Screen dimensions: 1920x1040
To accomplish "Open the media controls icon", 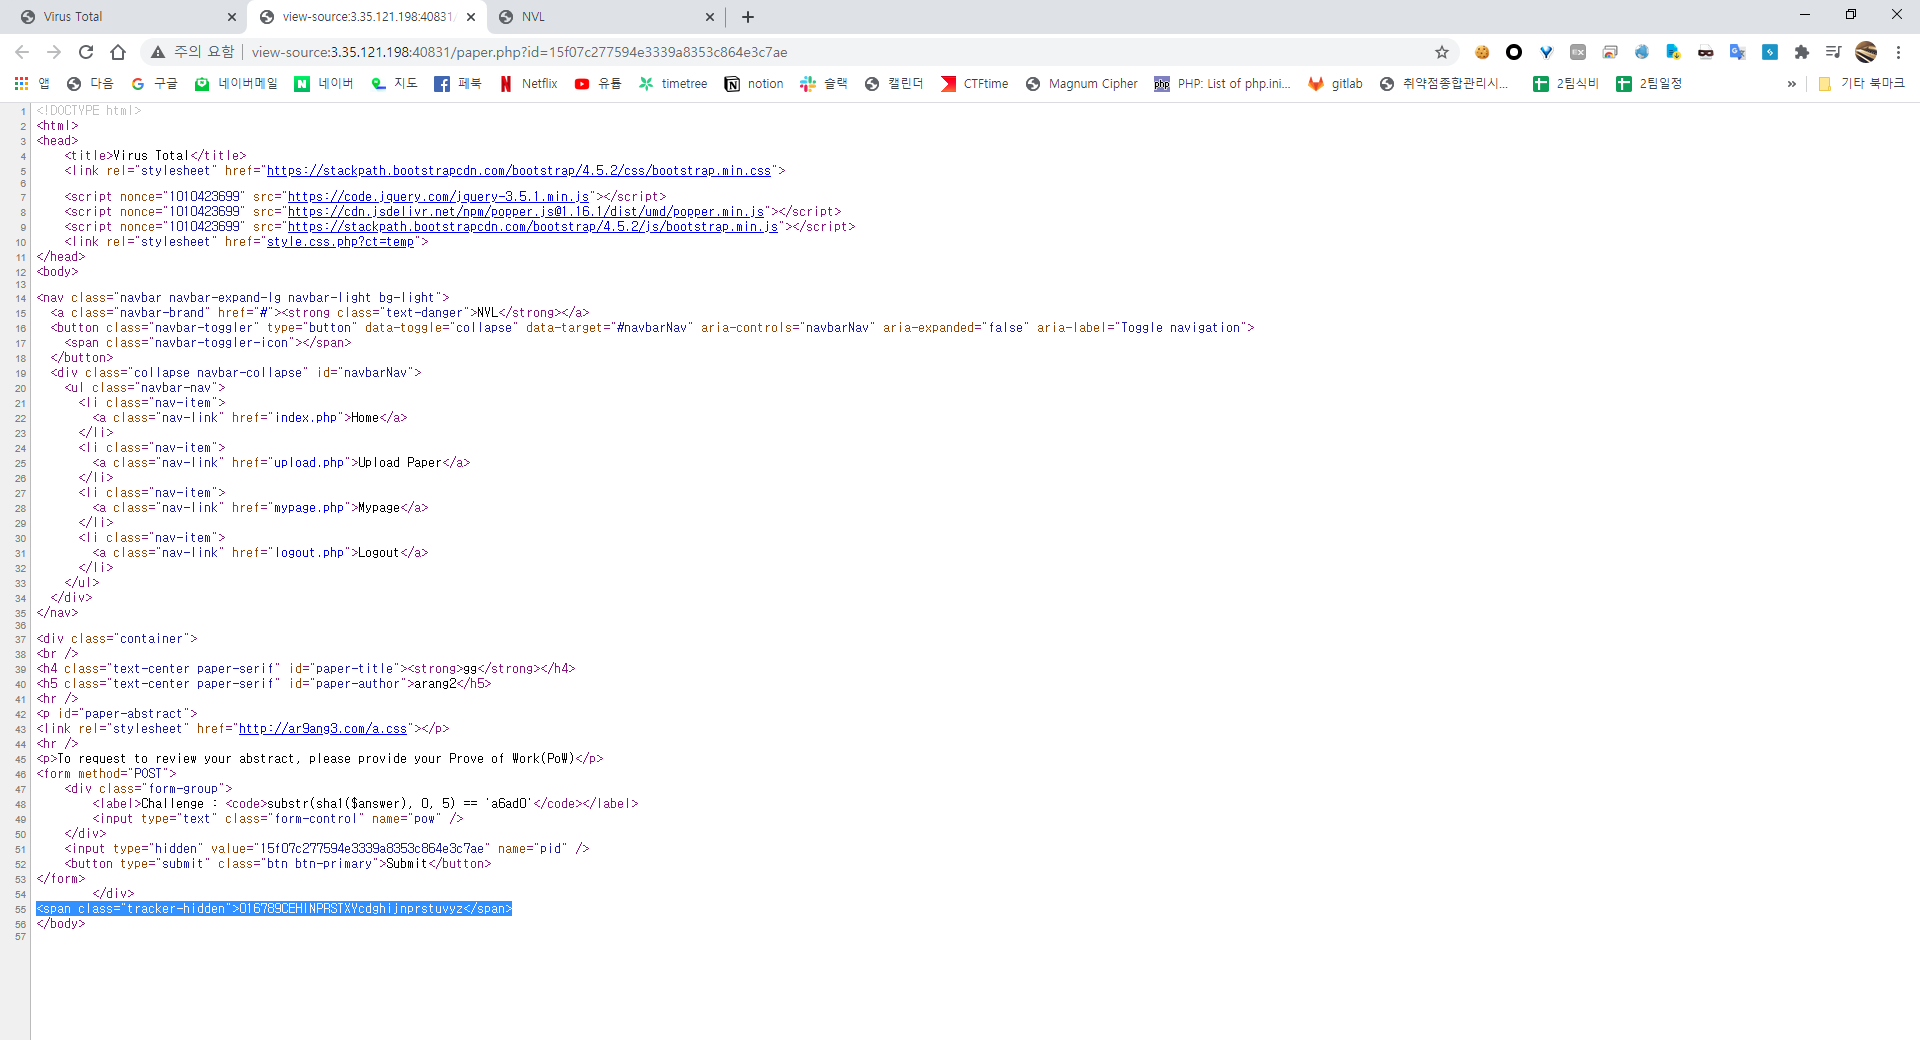I will (1833, 52).
